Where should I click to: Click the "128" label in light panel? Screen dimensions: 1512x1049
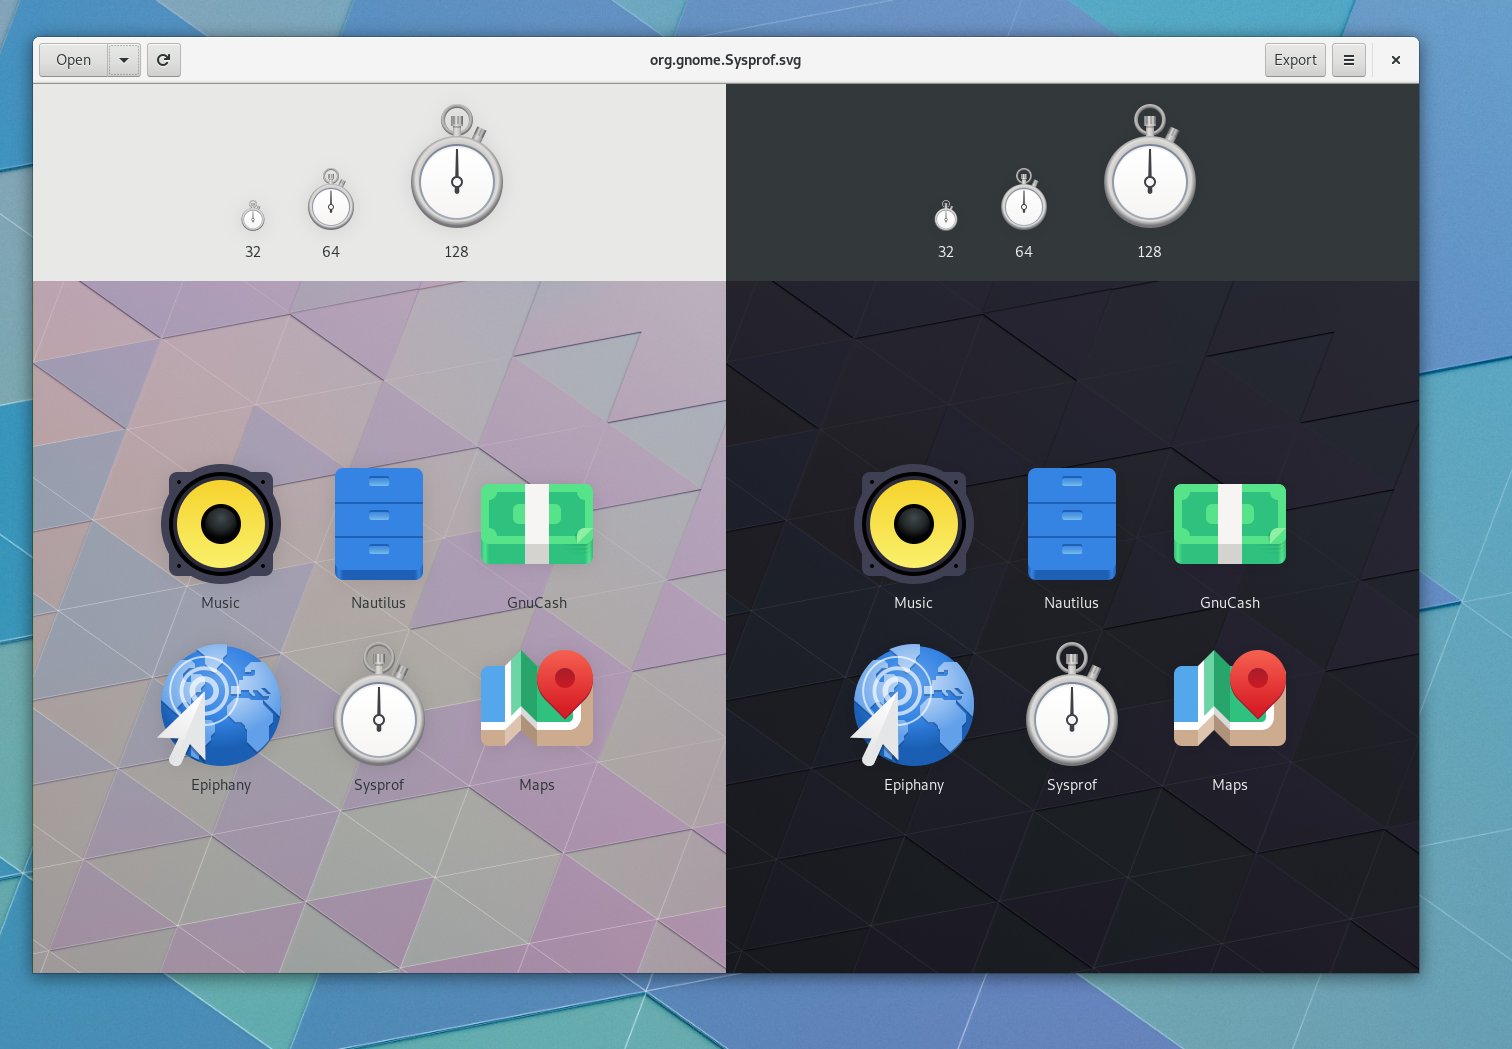point(457,252)
